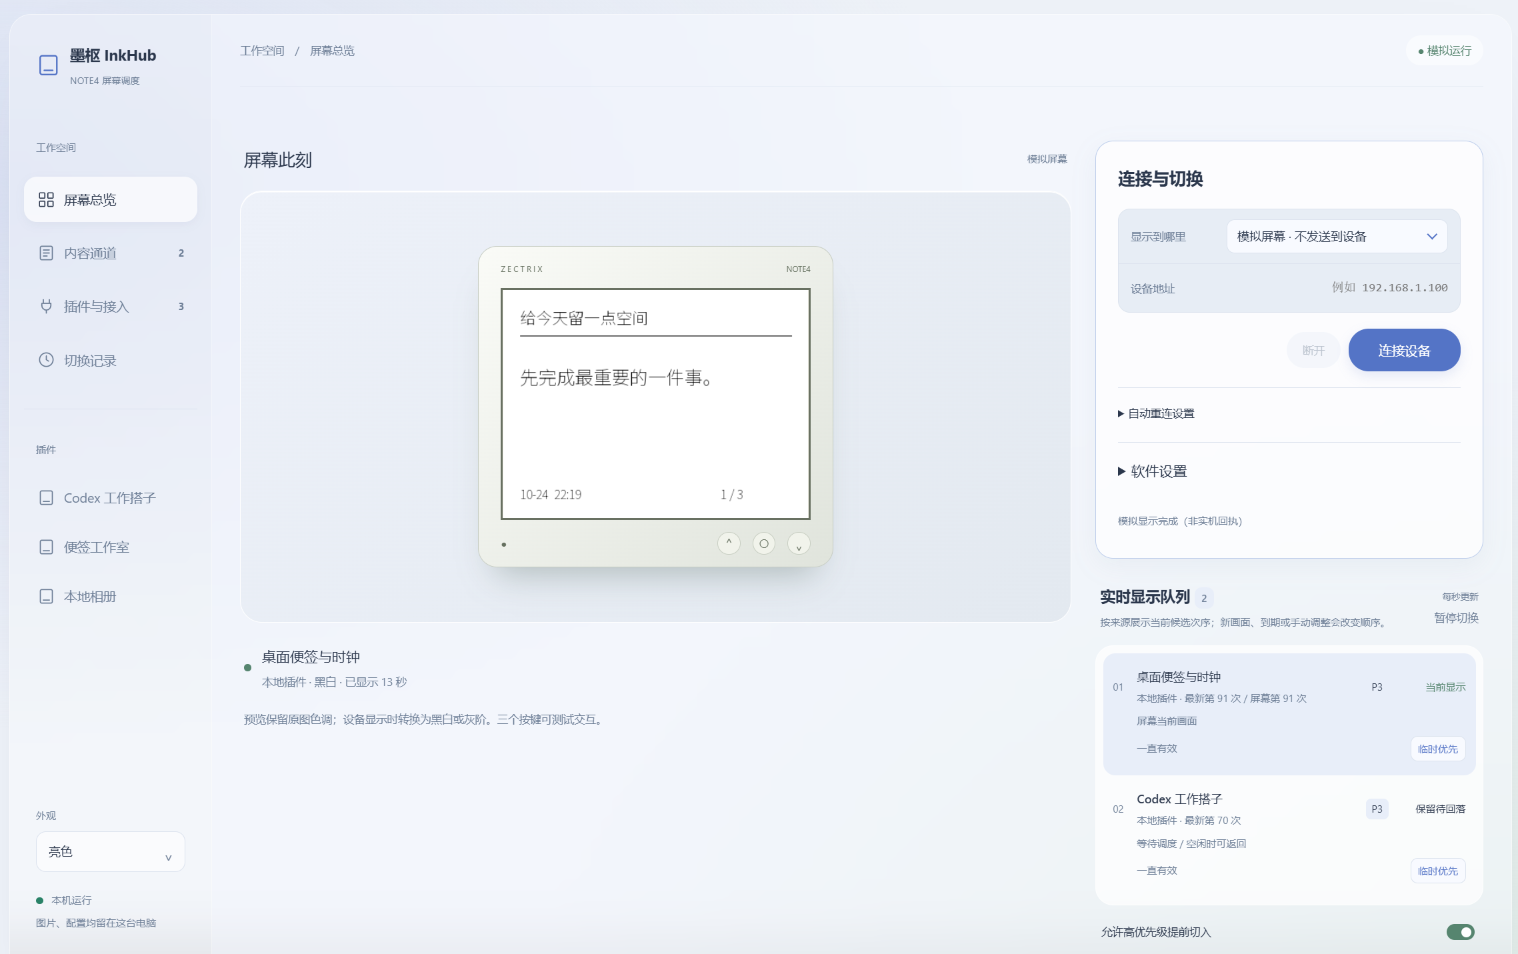Click the 模拟运行 status badge

1445,51
